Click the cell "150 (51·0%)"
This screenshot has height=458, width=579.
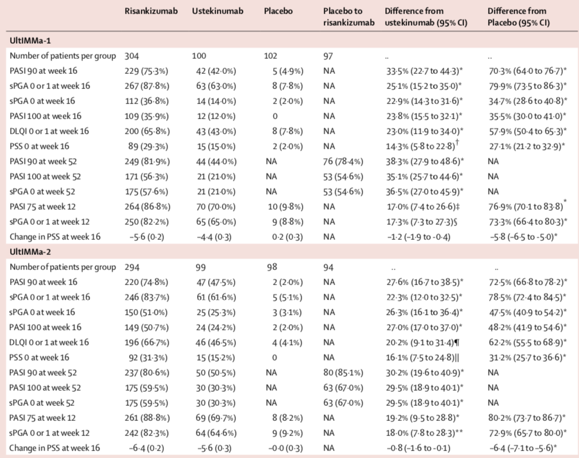(x=146, y=312)
